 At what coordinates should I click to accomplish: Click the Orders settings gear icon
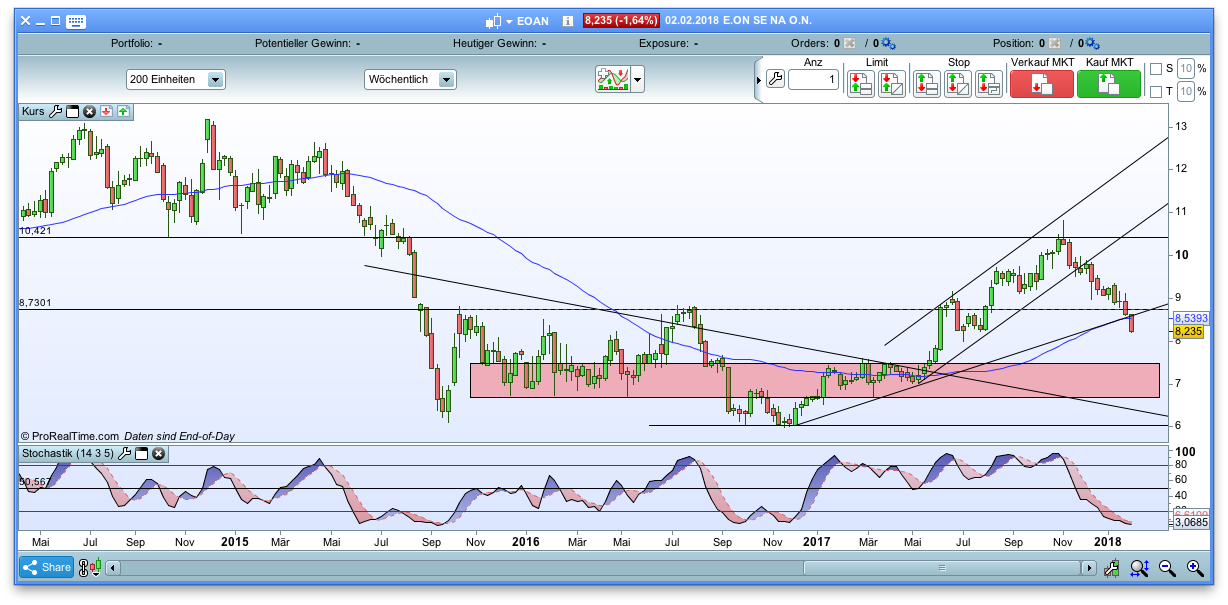[888, 44]
